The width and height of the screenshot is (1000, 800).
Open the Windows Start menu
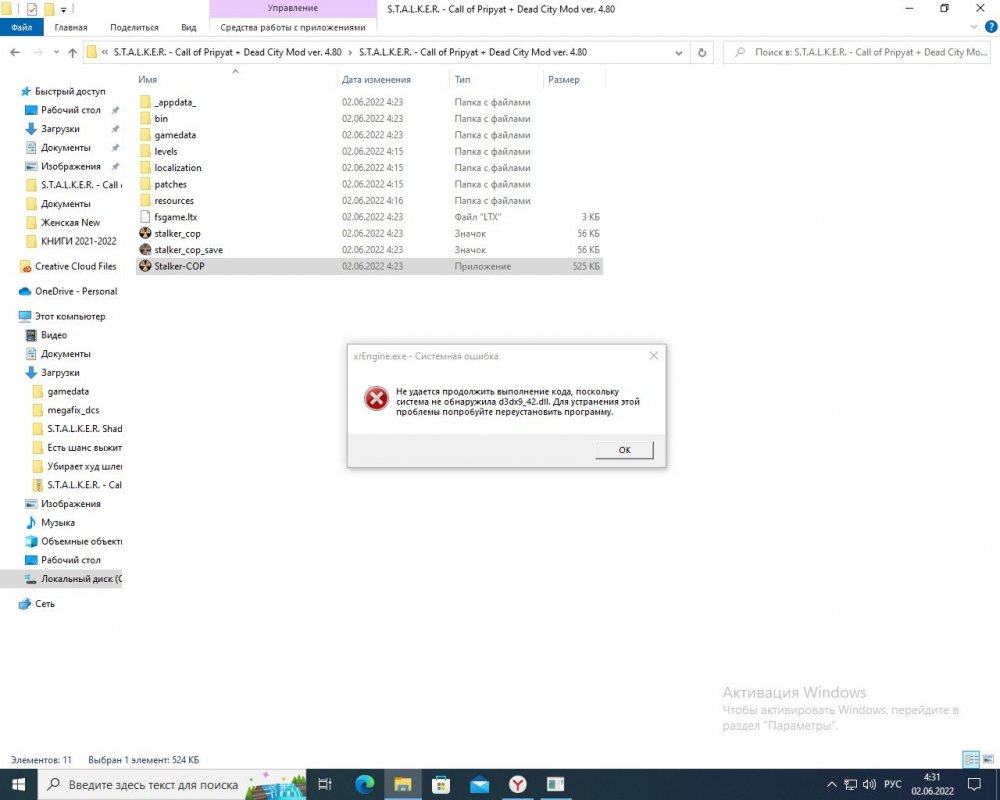pyautogui.click(x=18, y=784)
